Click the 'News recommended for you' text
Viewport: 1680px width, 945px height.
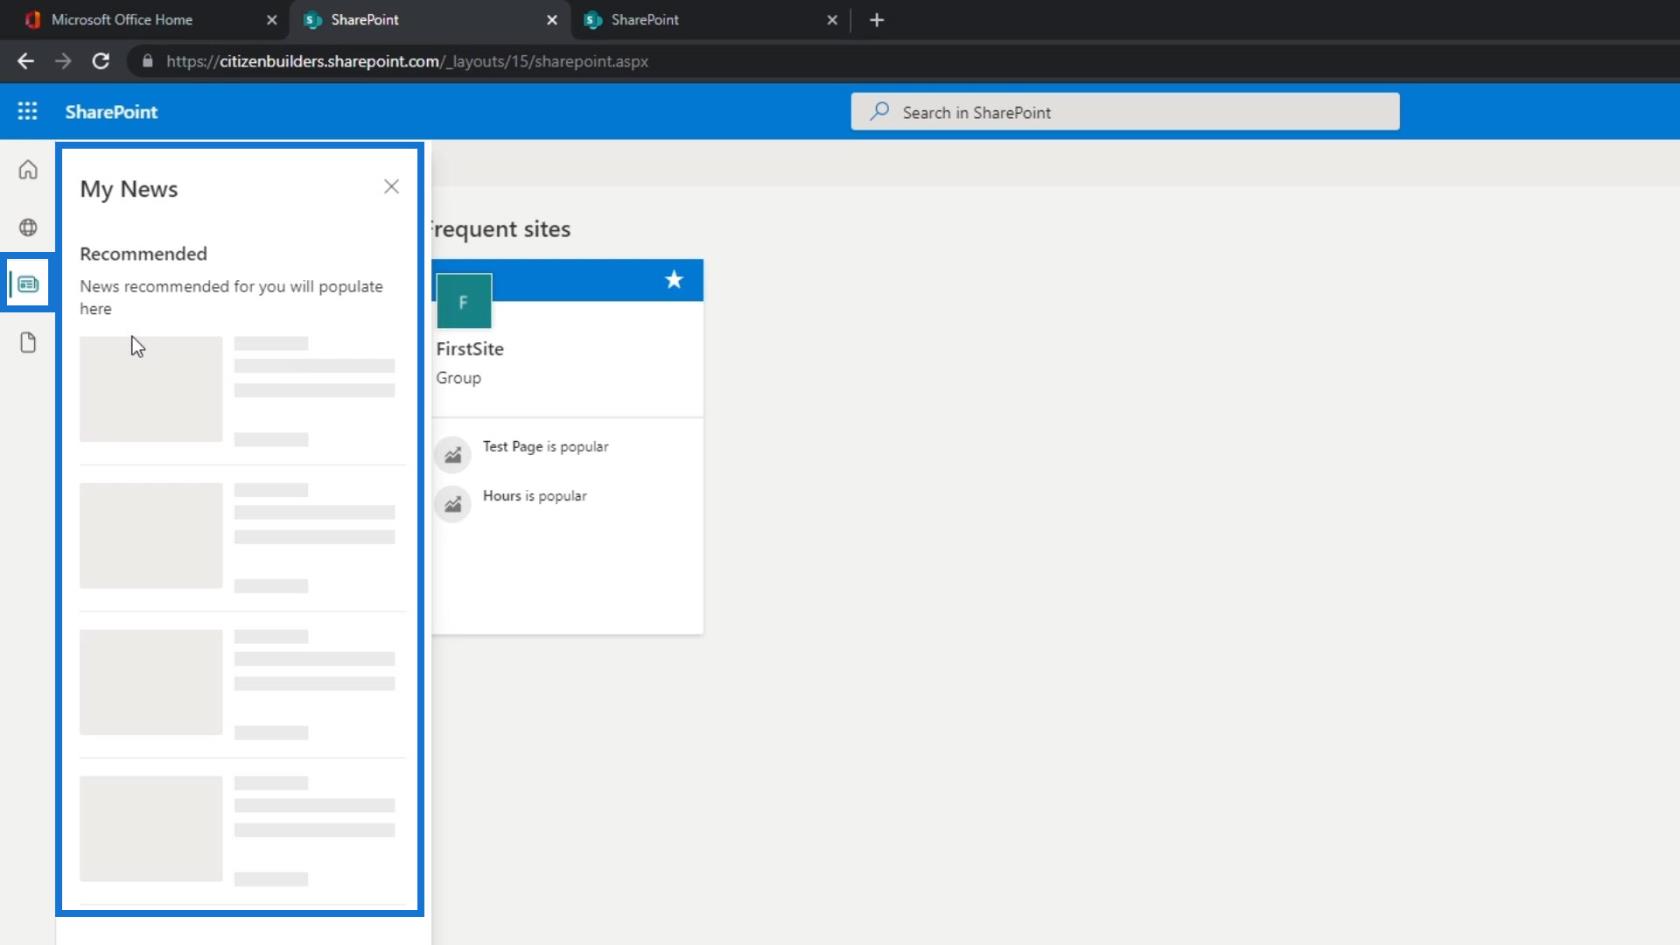pyautogui.click(x=231, y=297)
